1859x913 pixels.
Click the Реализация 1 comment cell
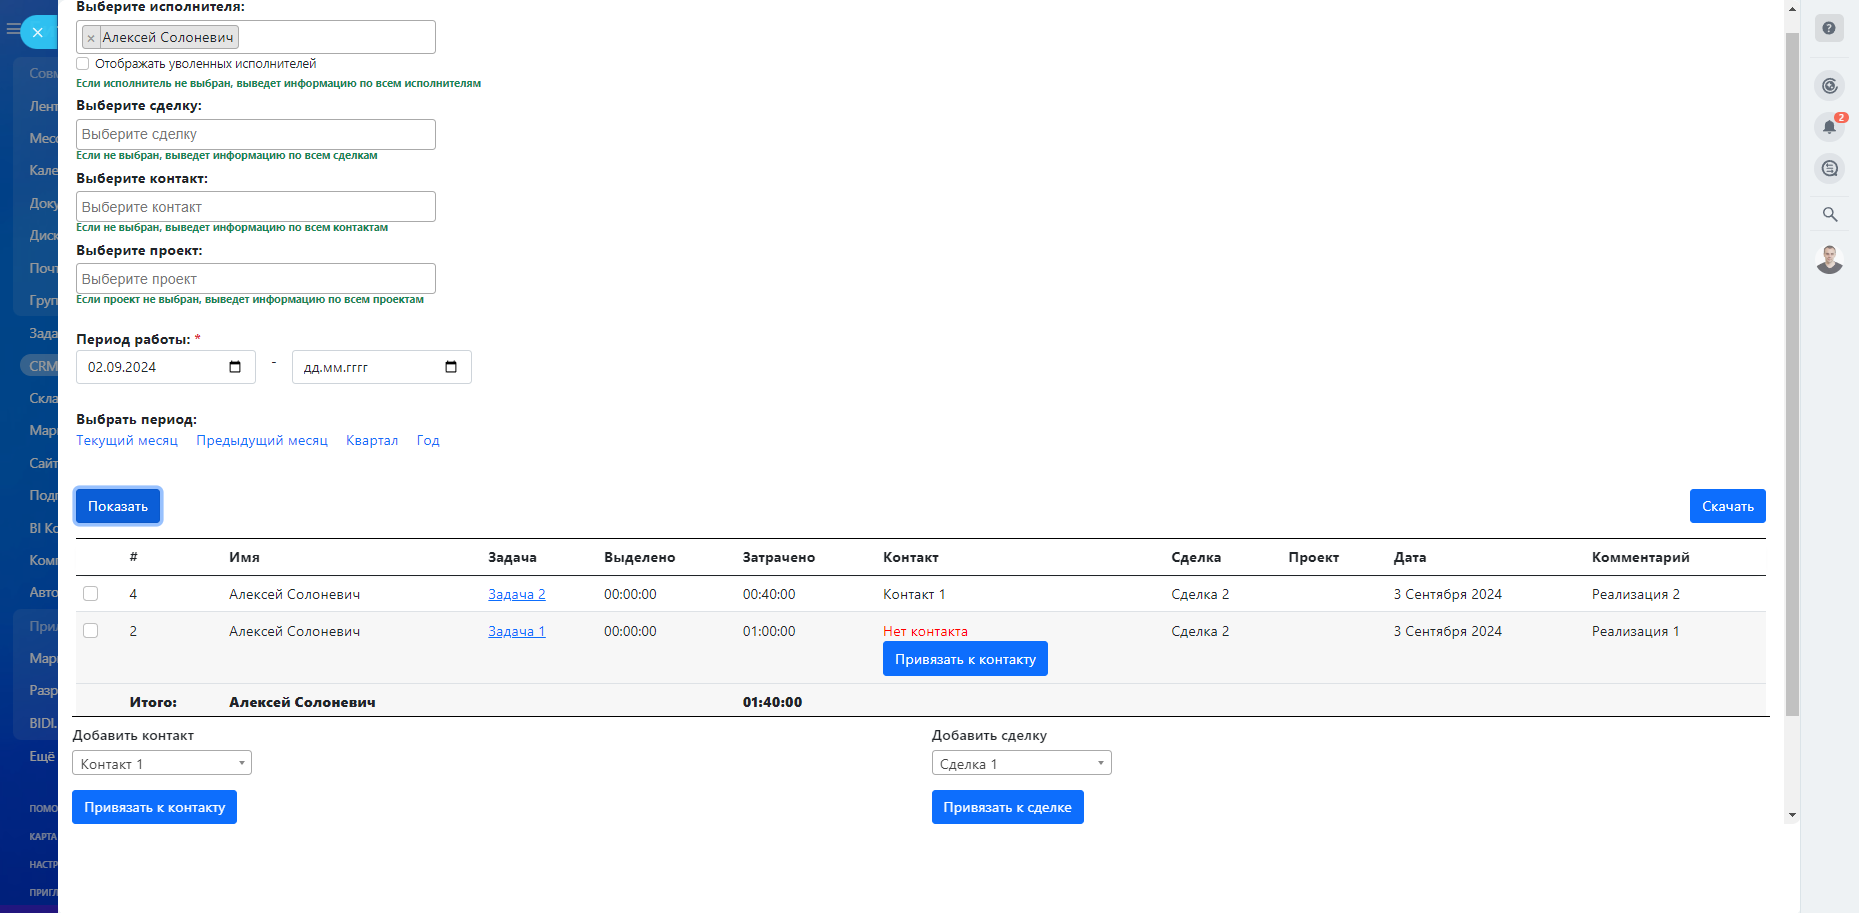[x=1636, y=631]
